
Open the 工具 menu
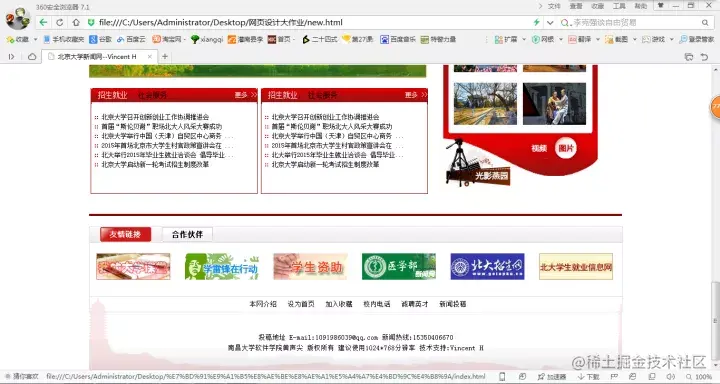point(619,6)
